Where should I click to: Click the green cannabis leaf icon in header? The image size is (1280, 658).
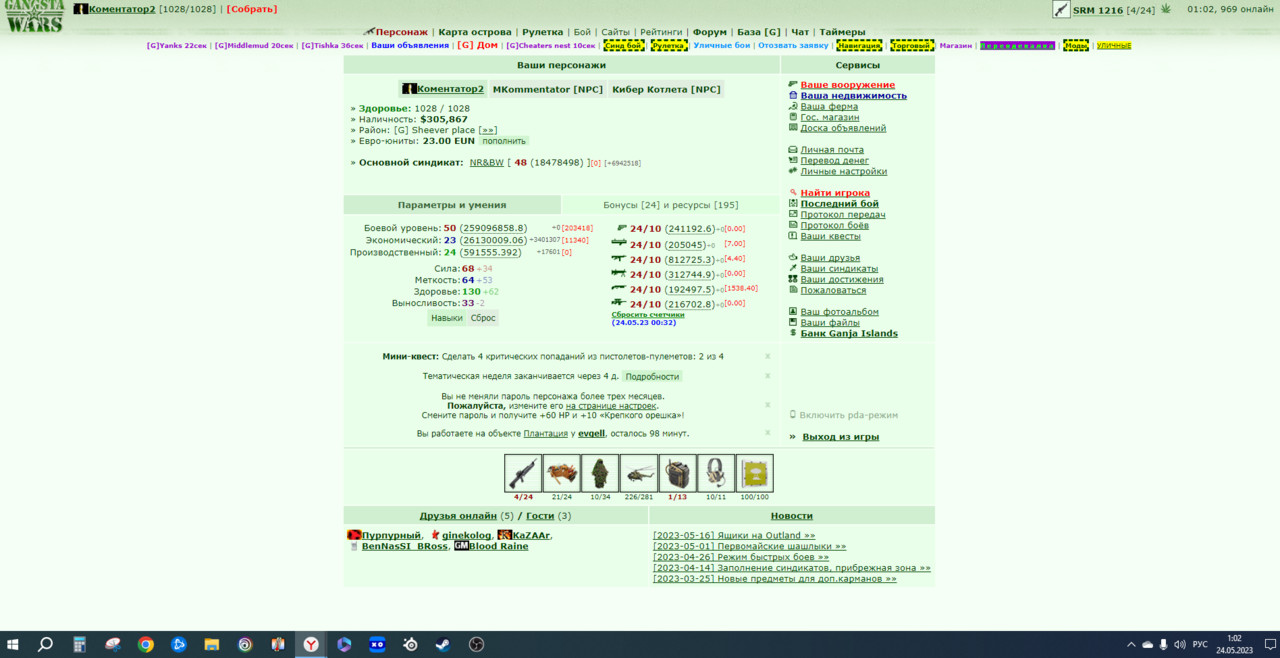(1165, 9)
